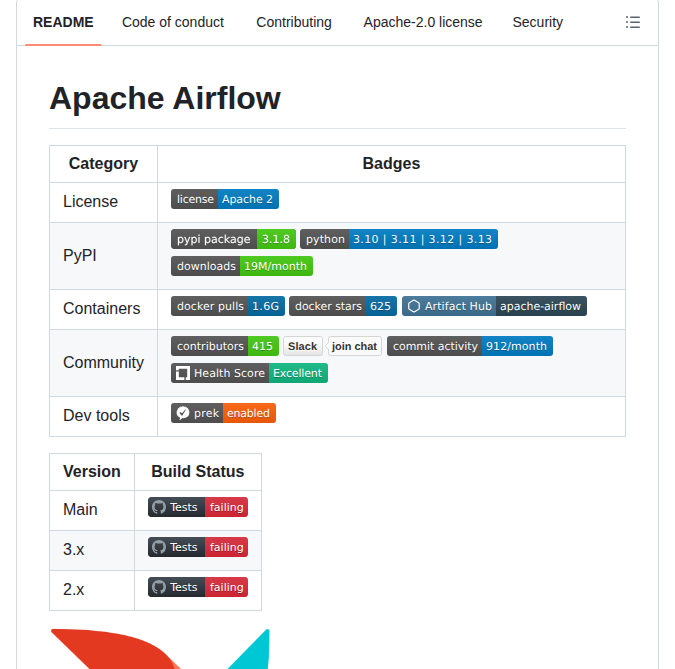675x669 pixels.
Task: Select the 3.x version cell
Action: 92,550
